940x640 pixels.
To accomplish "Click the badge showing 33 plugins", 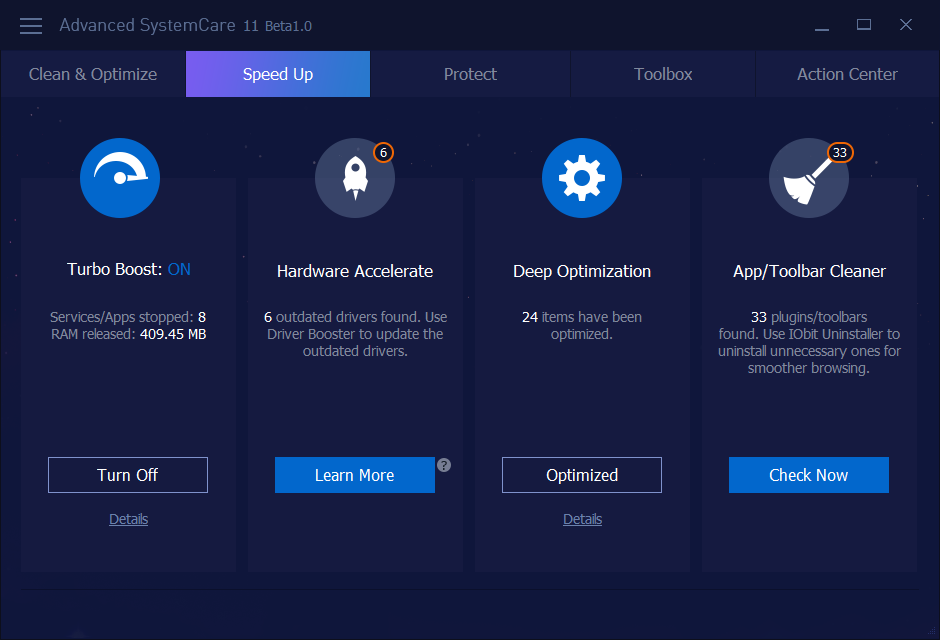I will tap(840, 153).
